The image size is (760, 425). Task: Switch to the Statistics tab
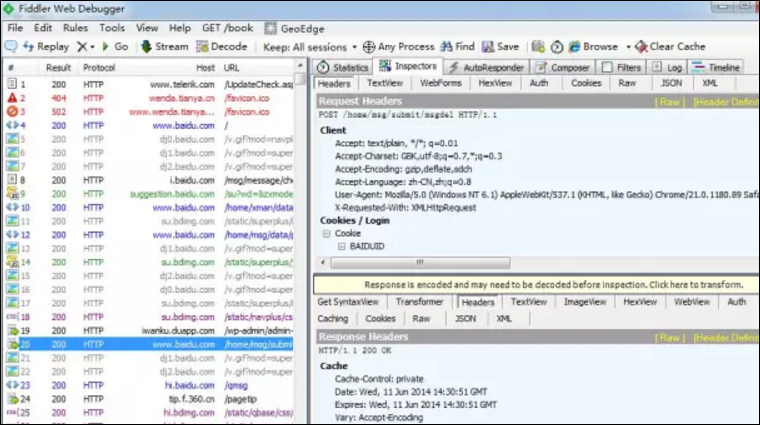[343, 67]
